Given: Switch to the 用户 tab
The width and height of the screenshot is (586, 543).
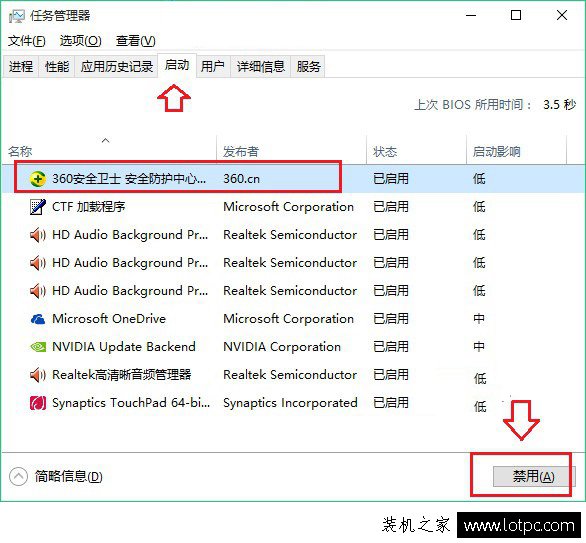Looking at the screenshot, I should pyautogui.click(x=213, y=67).
